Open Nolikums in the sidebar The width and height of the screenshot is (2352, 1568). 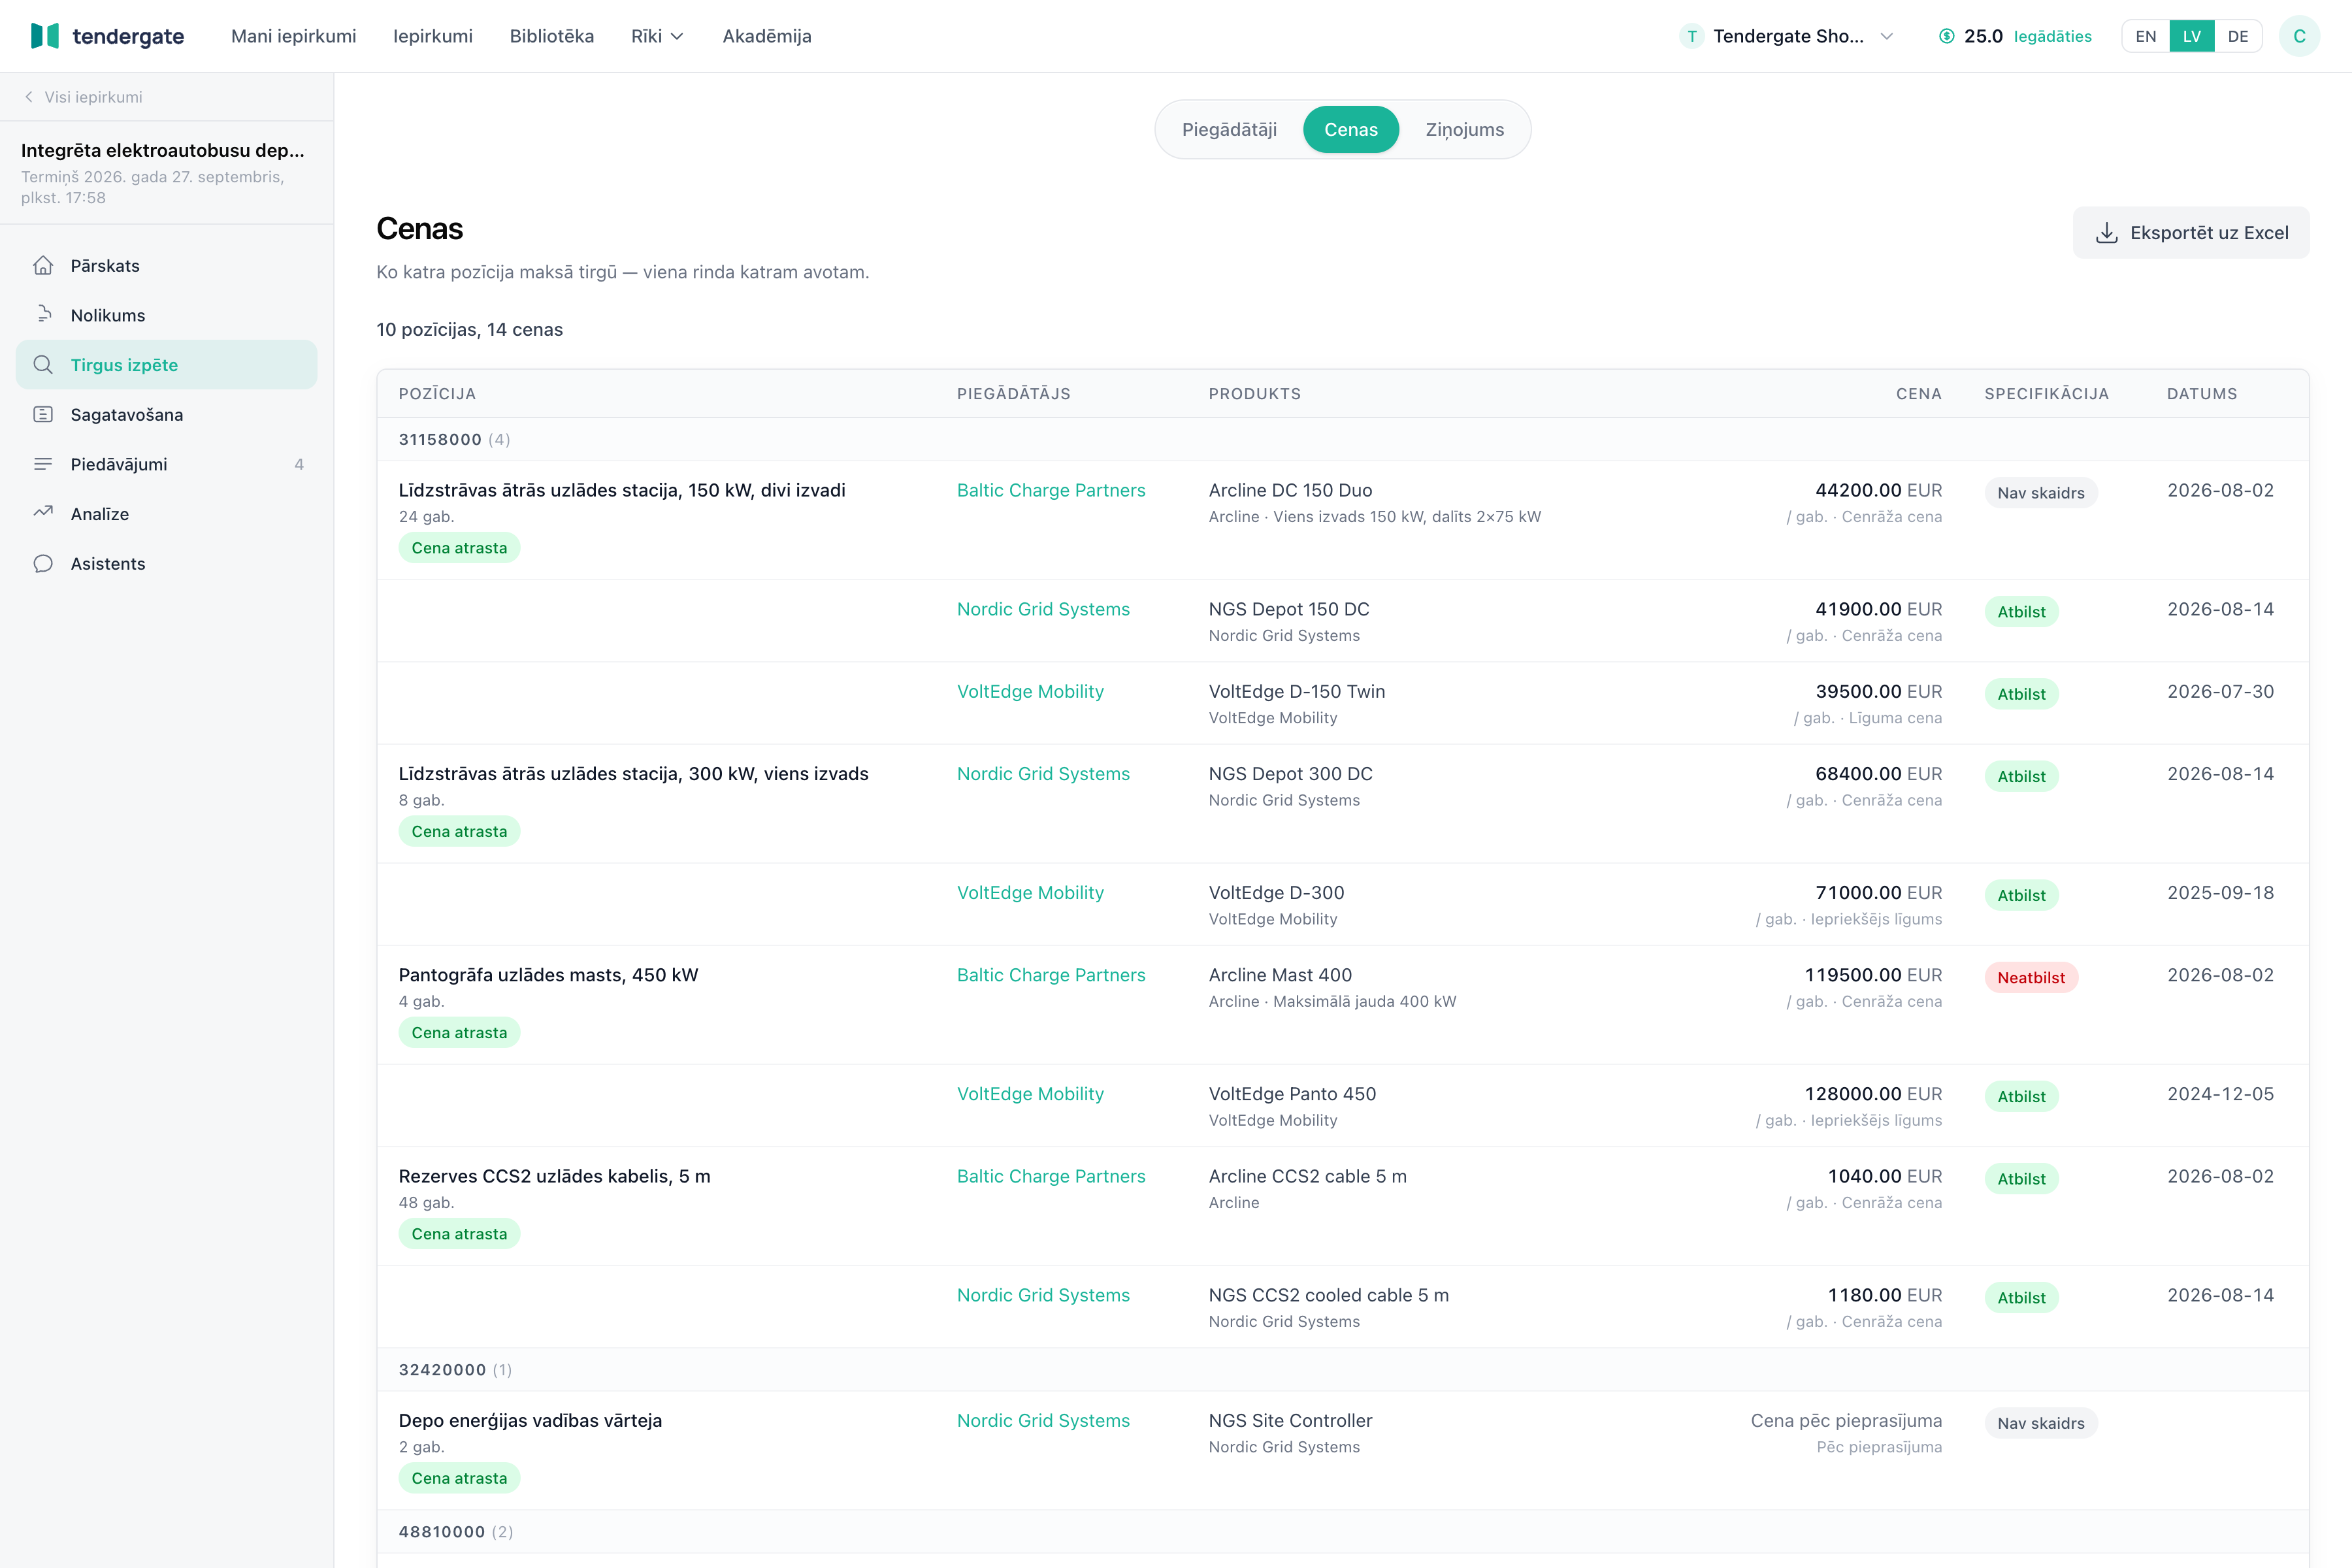point(166,315)
